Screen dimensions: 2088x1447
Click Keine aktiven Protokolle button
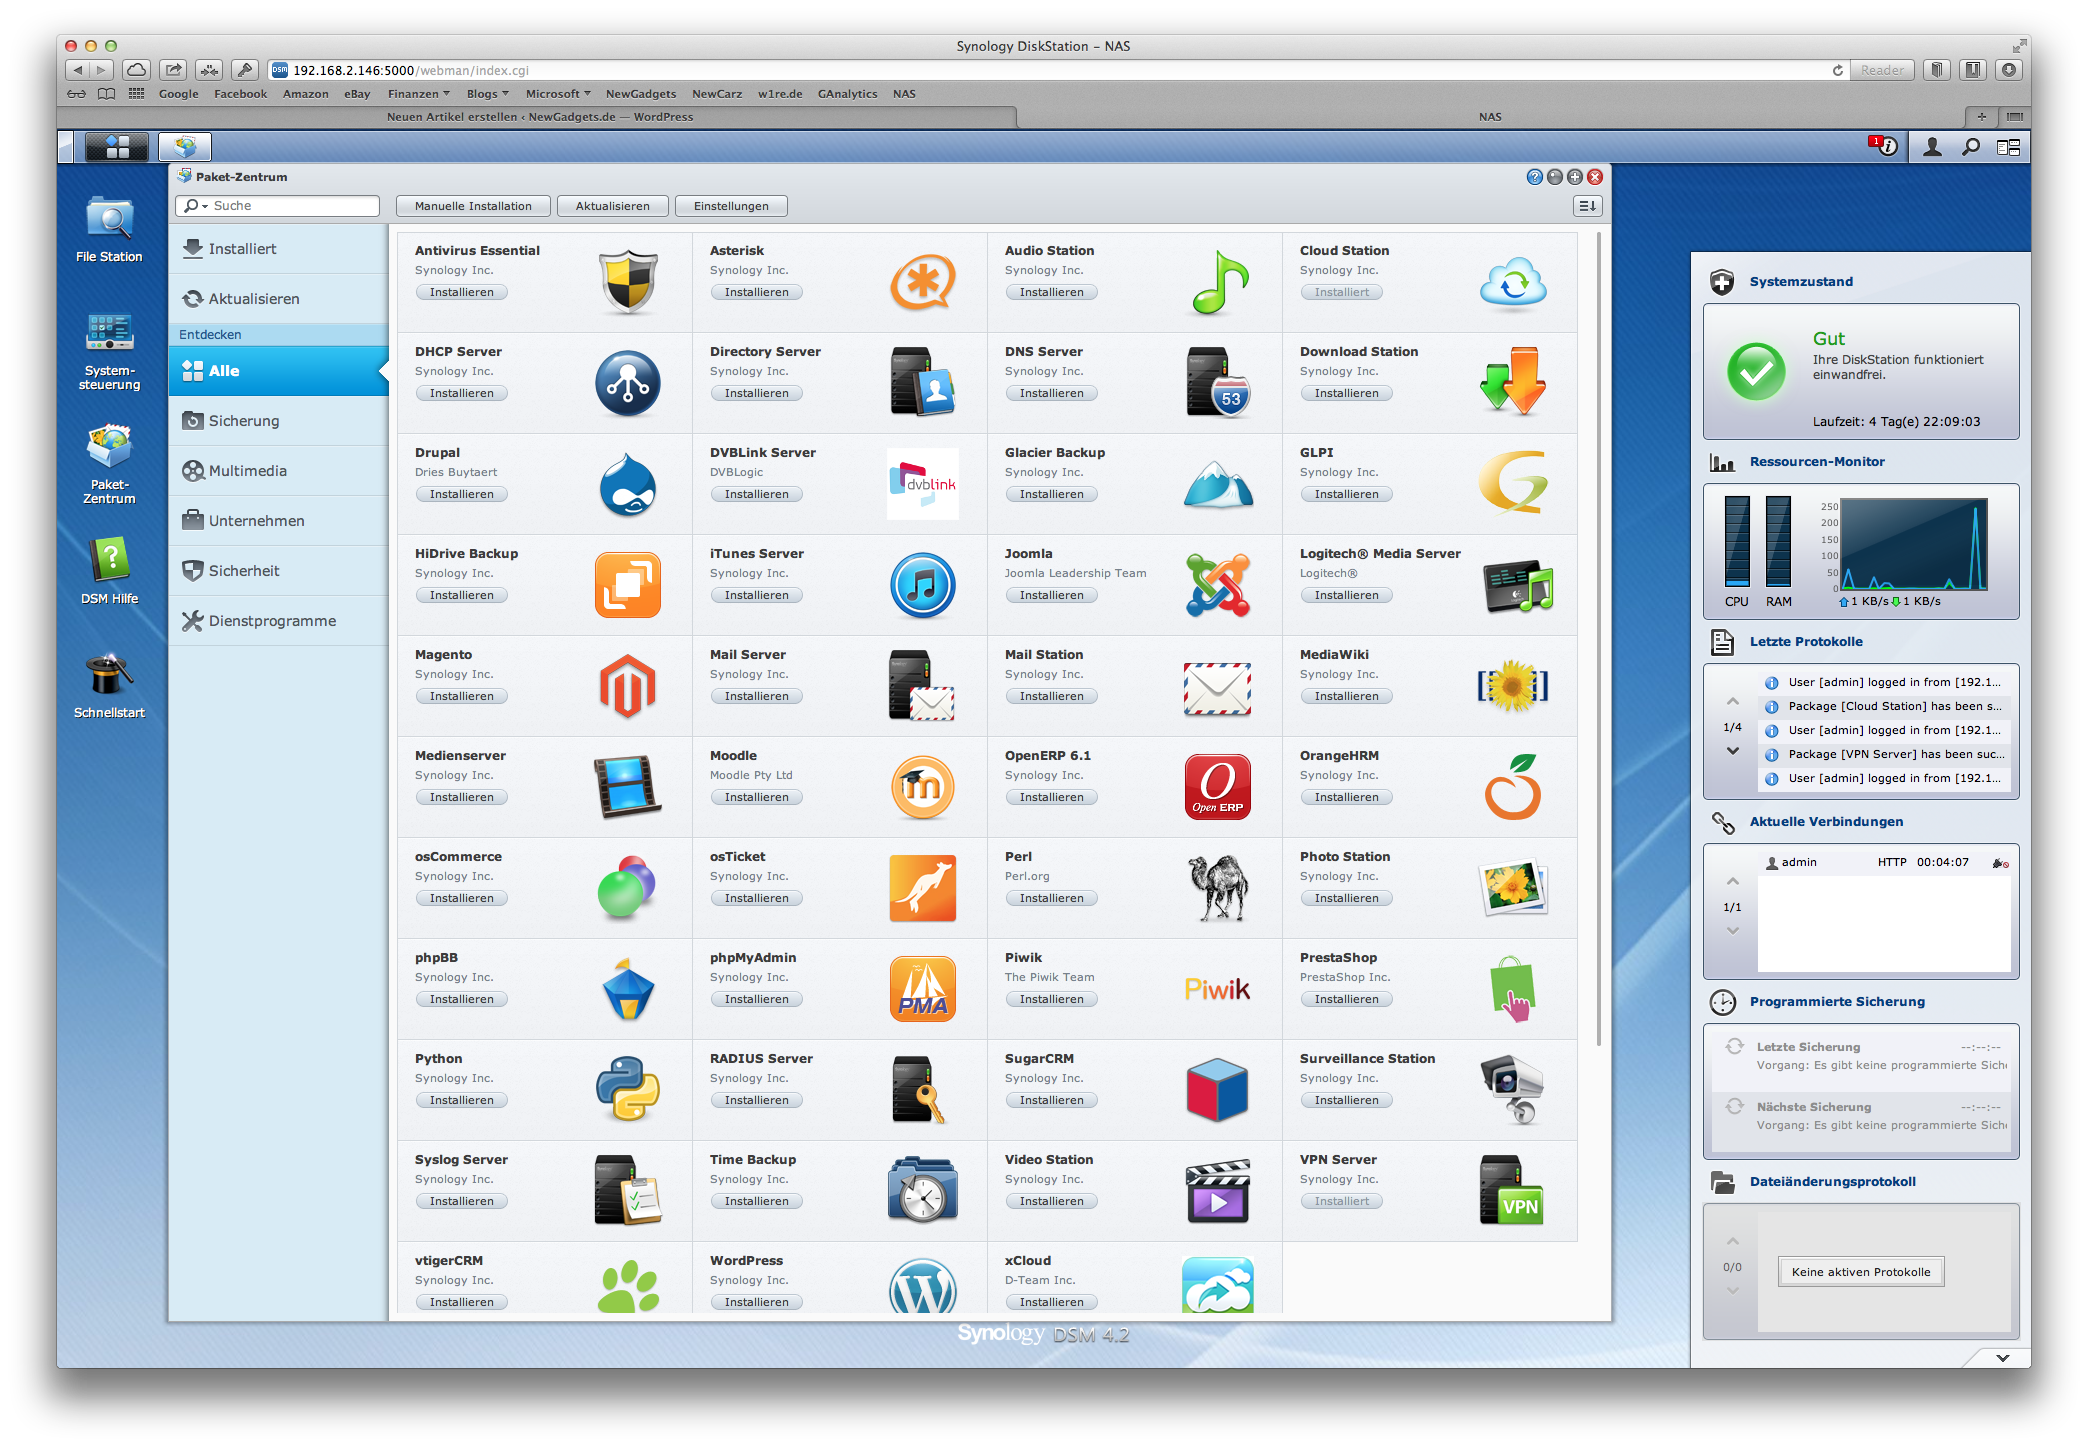(x=1861, y=1272)
